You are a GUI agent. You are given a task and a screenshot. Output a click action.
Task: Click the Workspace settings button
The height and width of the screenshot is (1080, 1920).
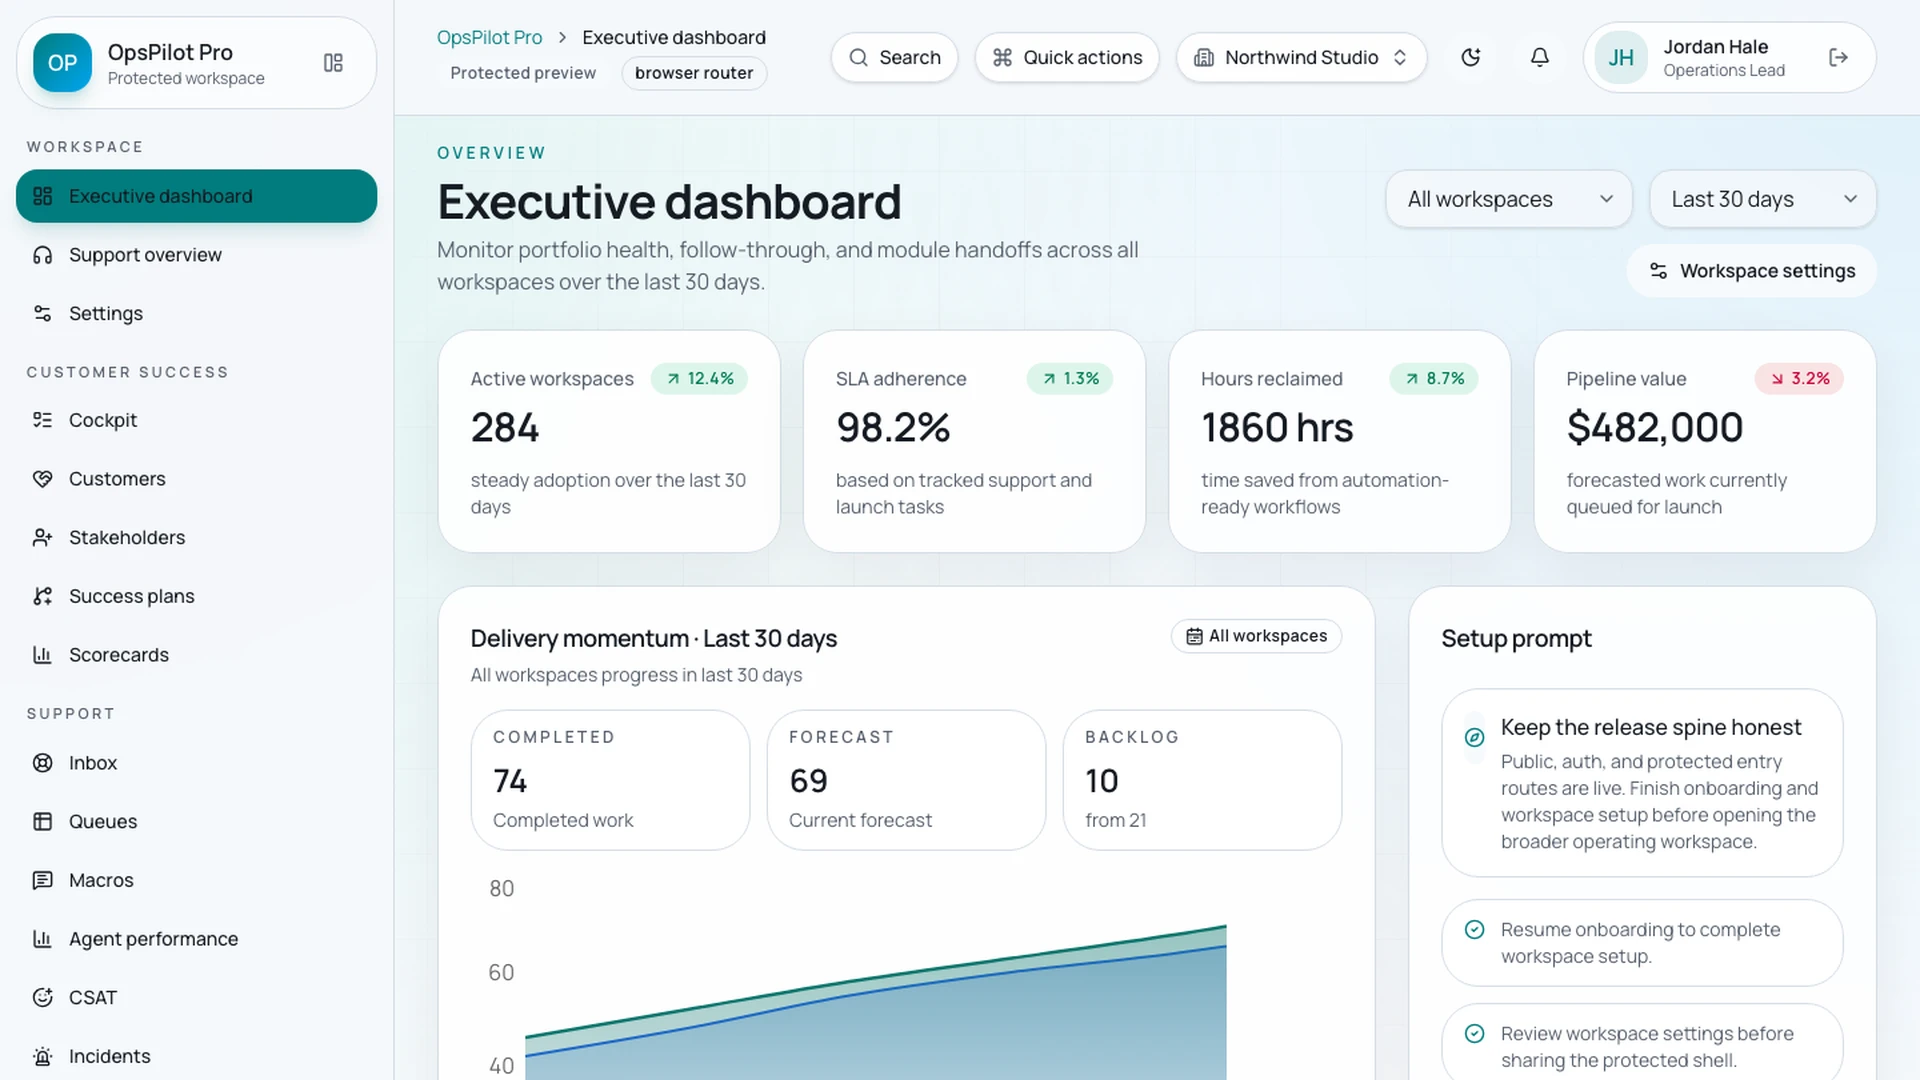(x=1751, y=271)
